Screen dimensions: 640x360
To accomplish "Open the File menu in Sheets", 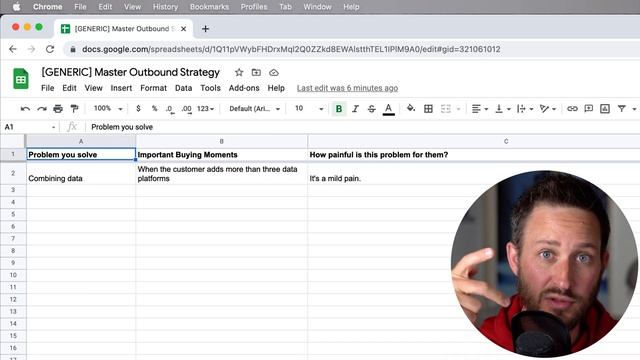I will click(x=47, y=88).
